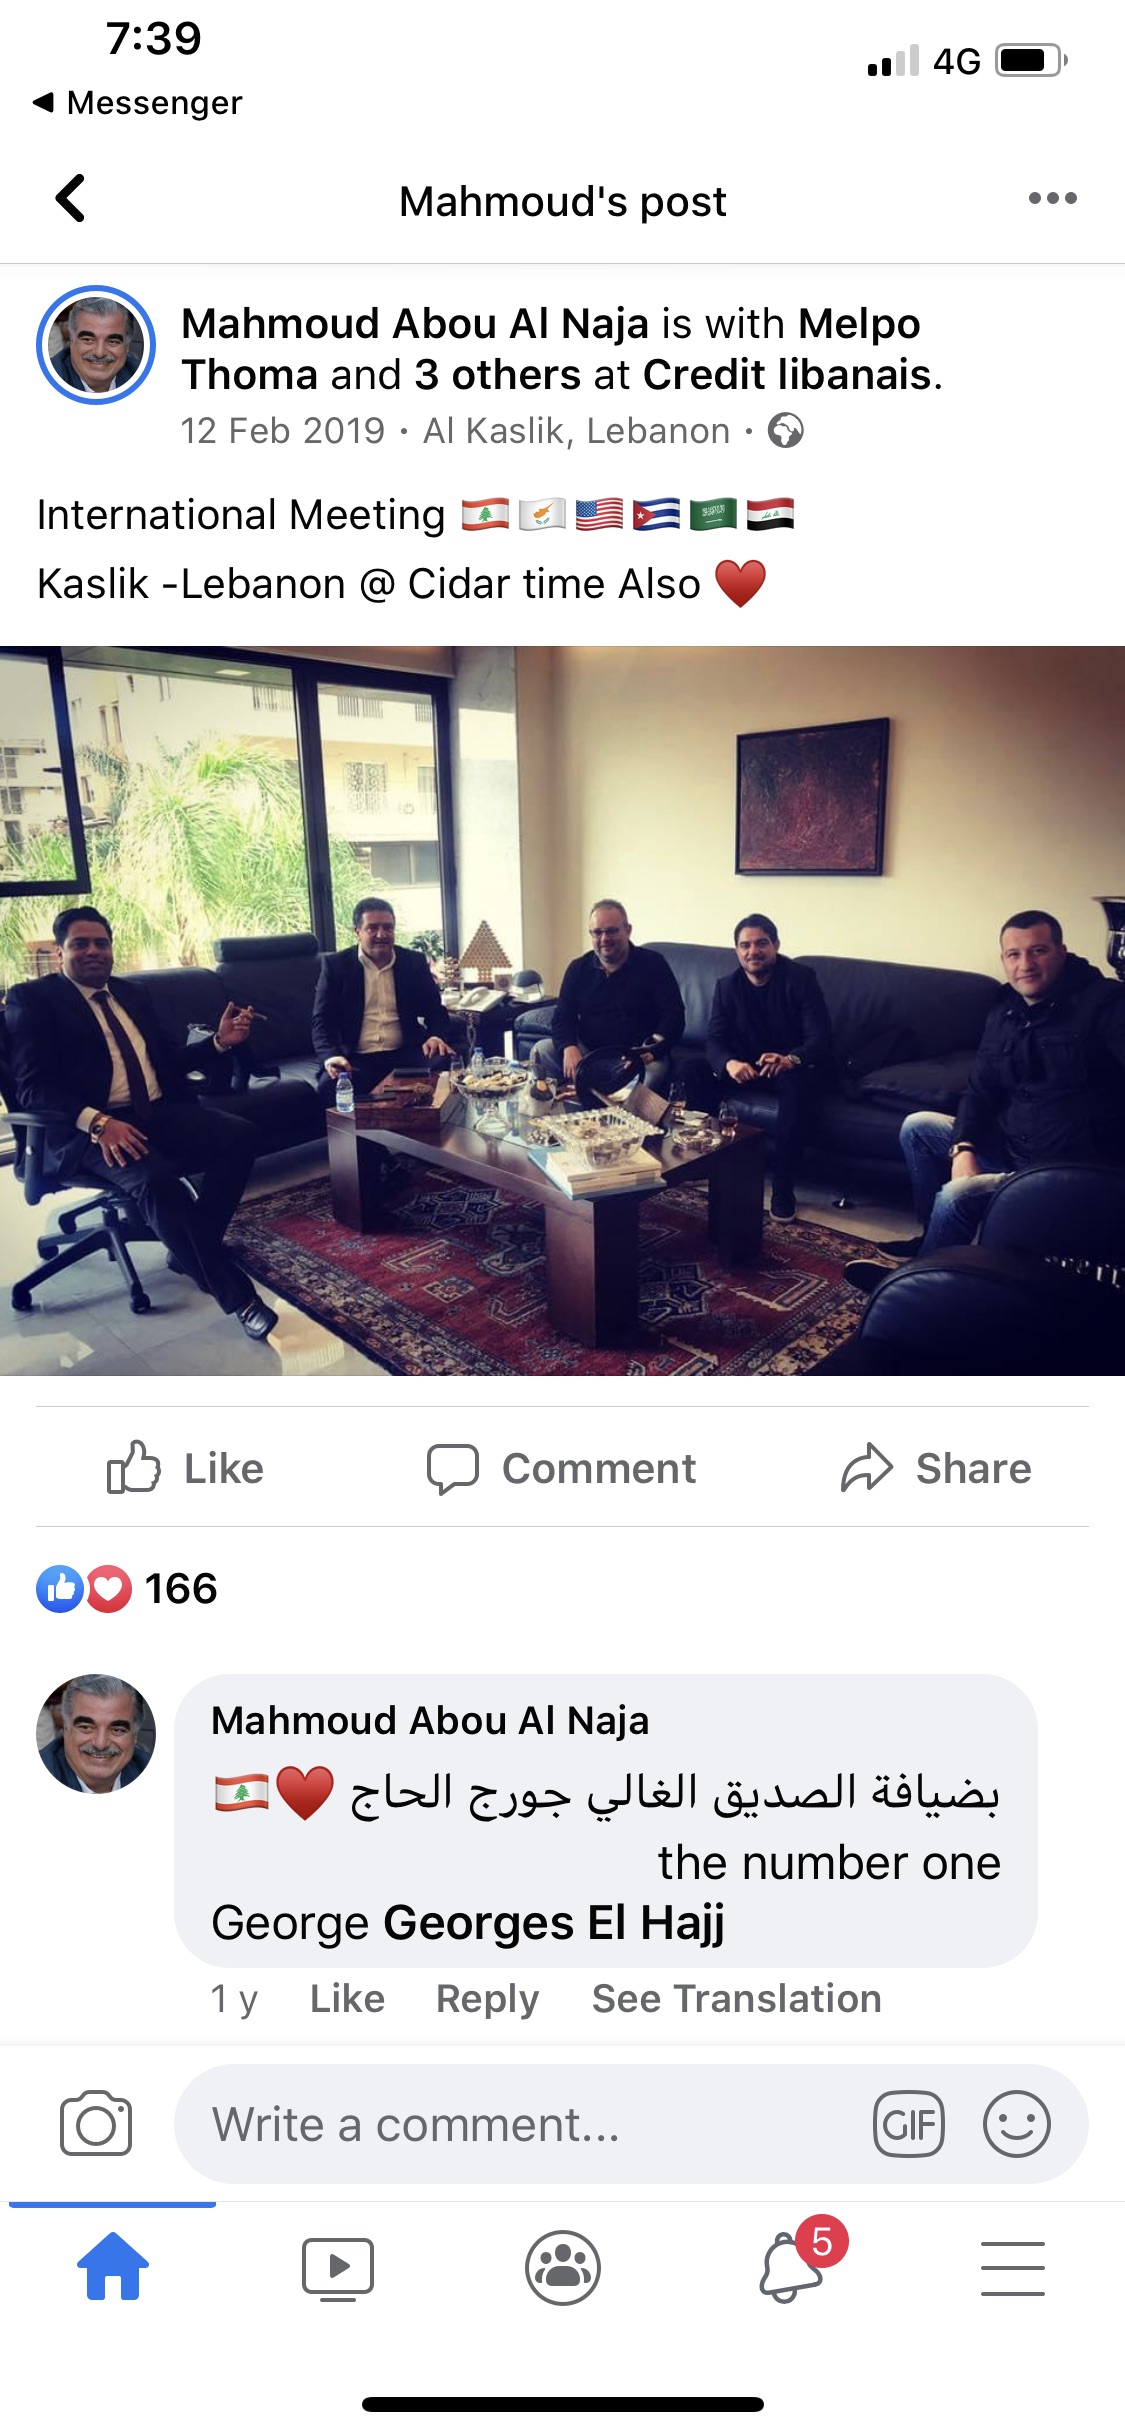Share the post using the Share arrow
The image size is (1125, 2436).
point(936,1468)
